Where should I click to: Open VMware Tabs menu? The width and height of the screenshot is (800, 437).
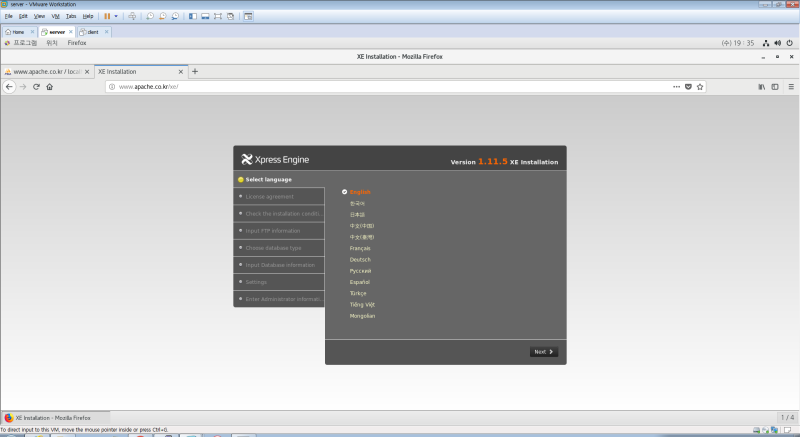coord(71,16)
